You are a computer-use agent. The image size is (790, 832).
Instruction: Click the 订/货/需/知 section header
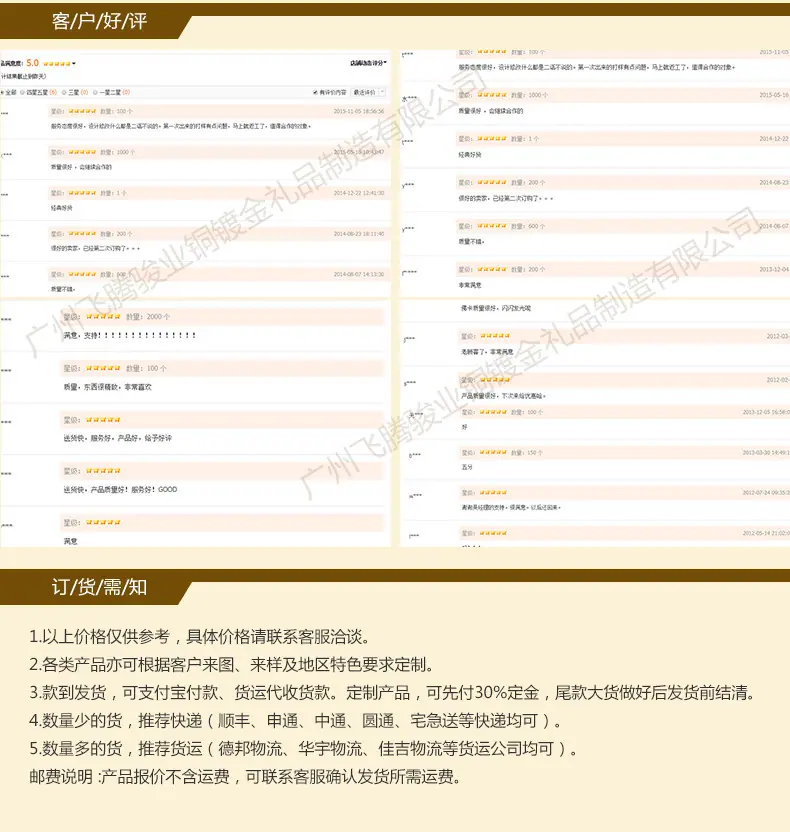[99, 587]
